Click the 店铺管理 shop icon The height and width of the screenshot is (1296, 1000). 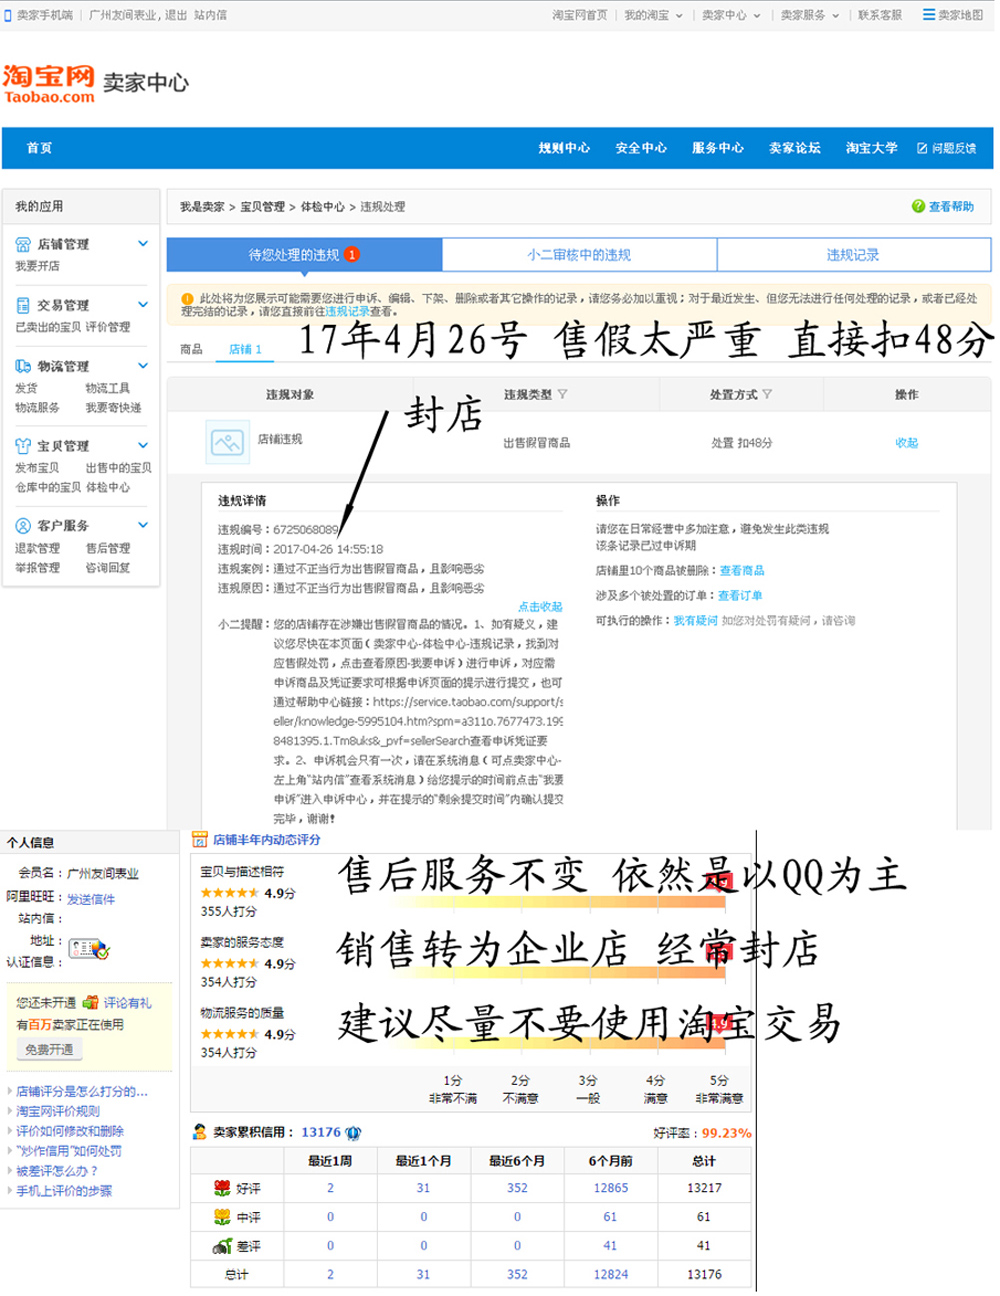[x=23, y=244]
